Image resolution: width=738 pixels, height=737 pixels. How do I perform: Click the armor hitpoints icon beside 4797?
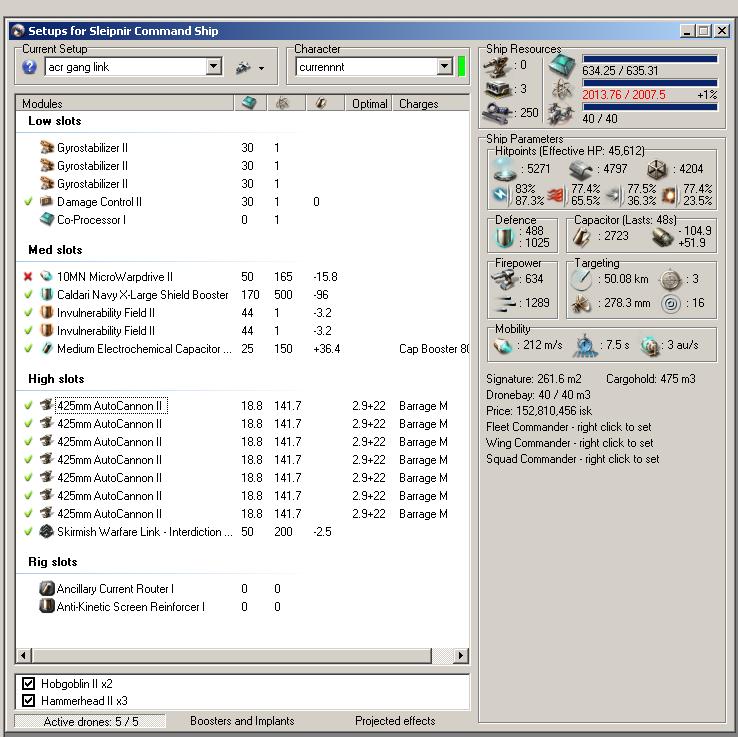(581, 169)
